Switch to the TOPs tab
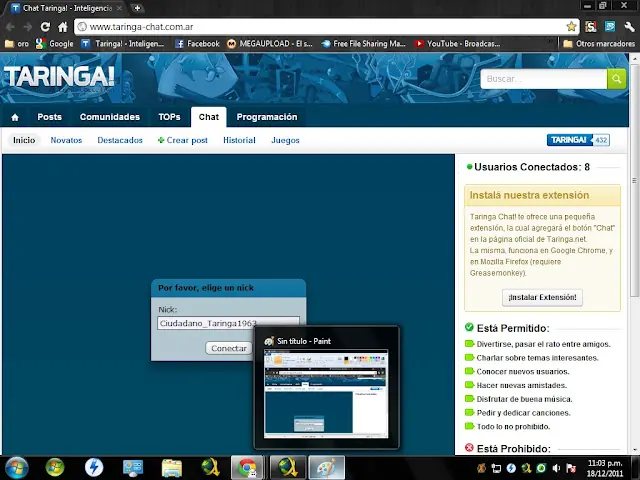The image size is (640, 480). pyautogui.click(x=169, y=117)
